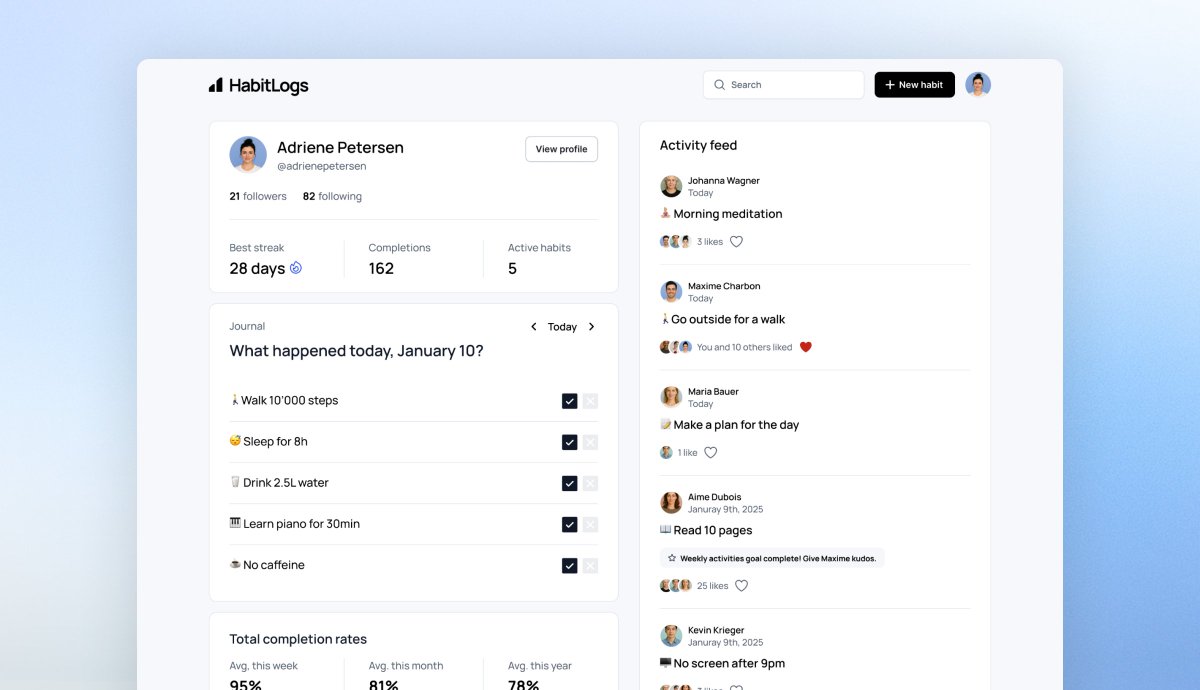Like Johanna Wagner's Morning meditation post

click(736, 242)
